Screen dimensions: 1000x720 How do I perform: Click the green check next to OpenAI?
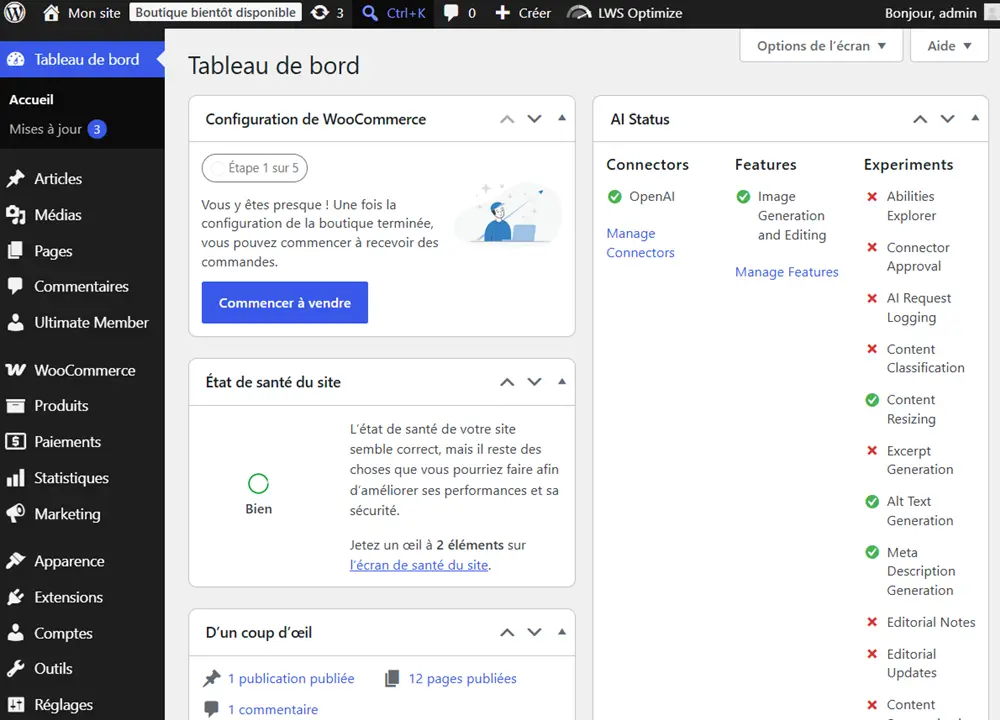click(x=615, y=196)
